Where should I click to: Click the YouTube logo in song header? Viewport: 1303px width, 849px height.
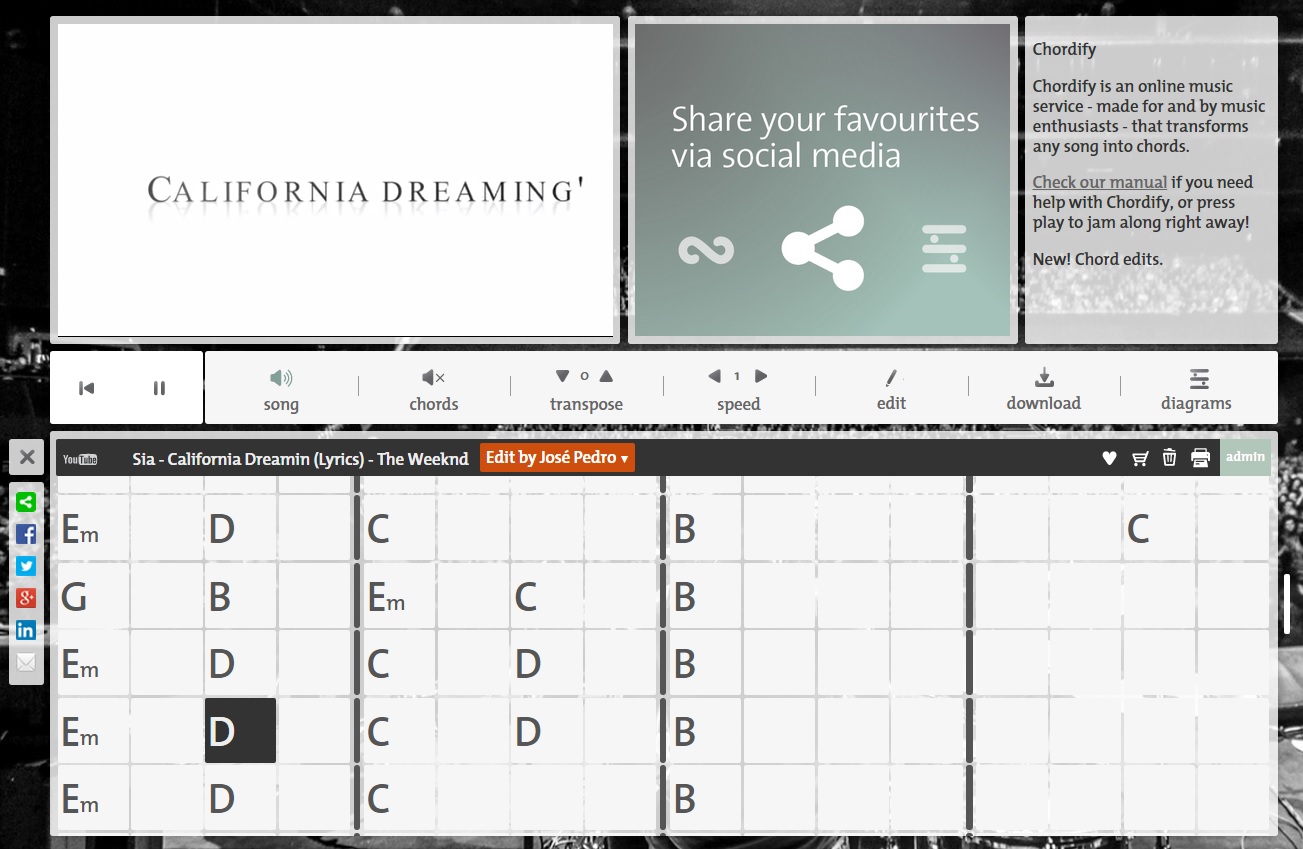coord(80,459)
